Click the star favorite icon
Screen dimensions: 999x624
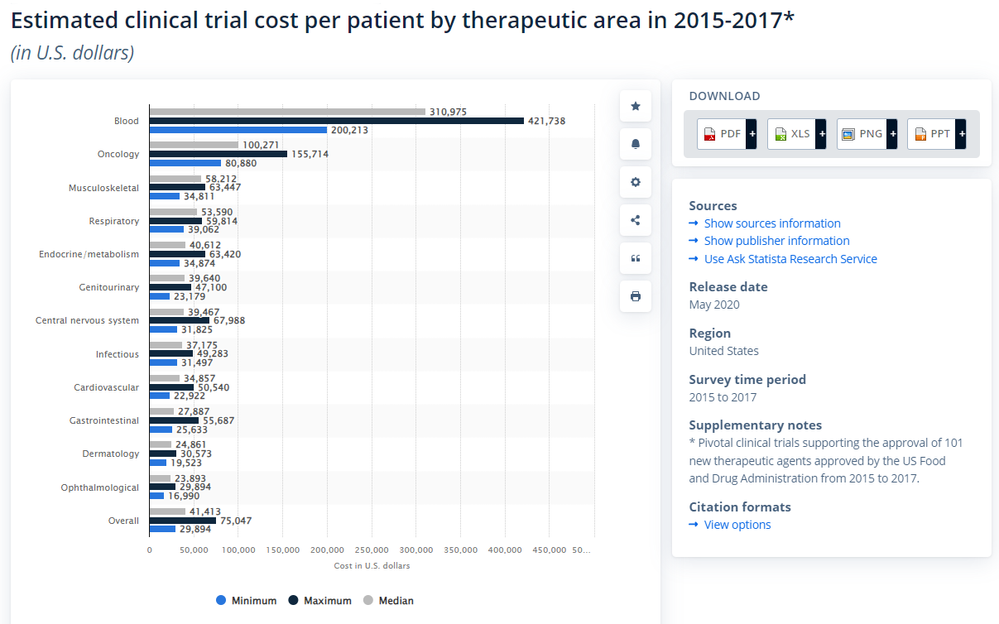pyautogui.click(x=635, y=106)
